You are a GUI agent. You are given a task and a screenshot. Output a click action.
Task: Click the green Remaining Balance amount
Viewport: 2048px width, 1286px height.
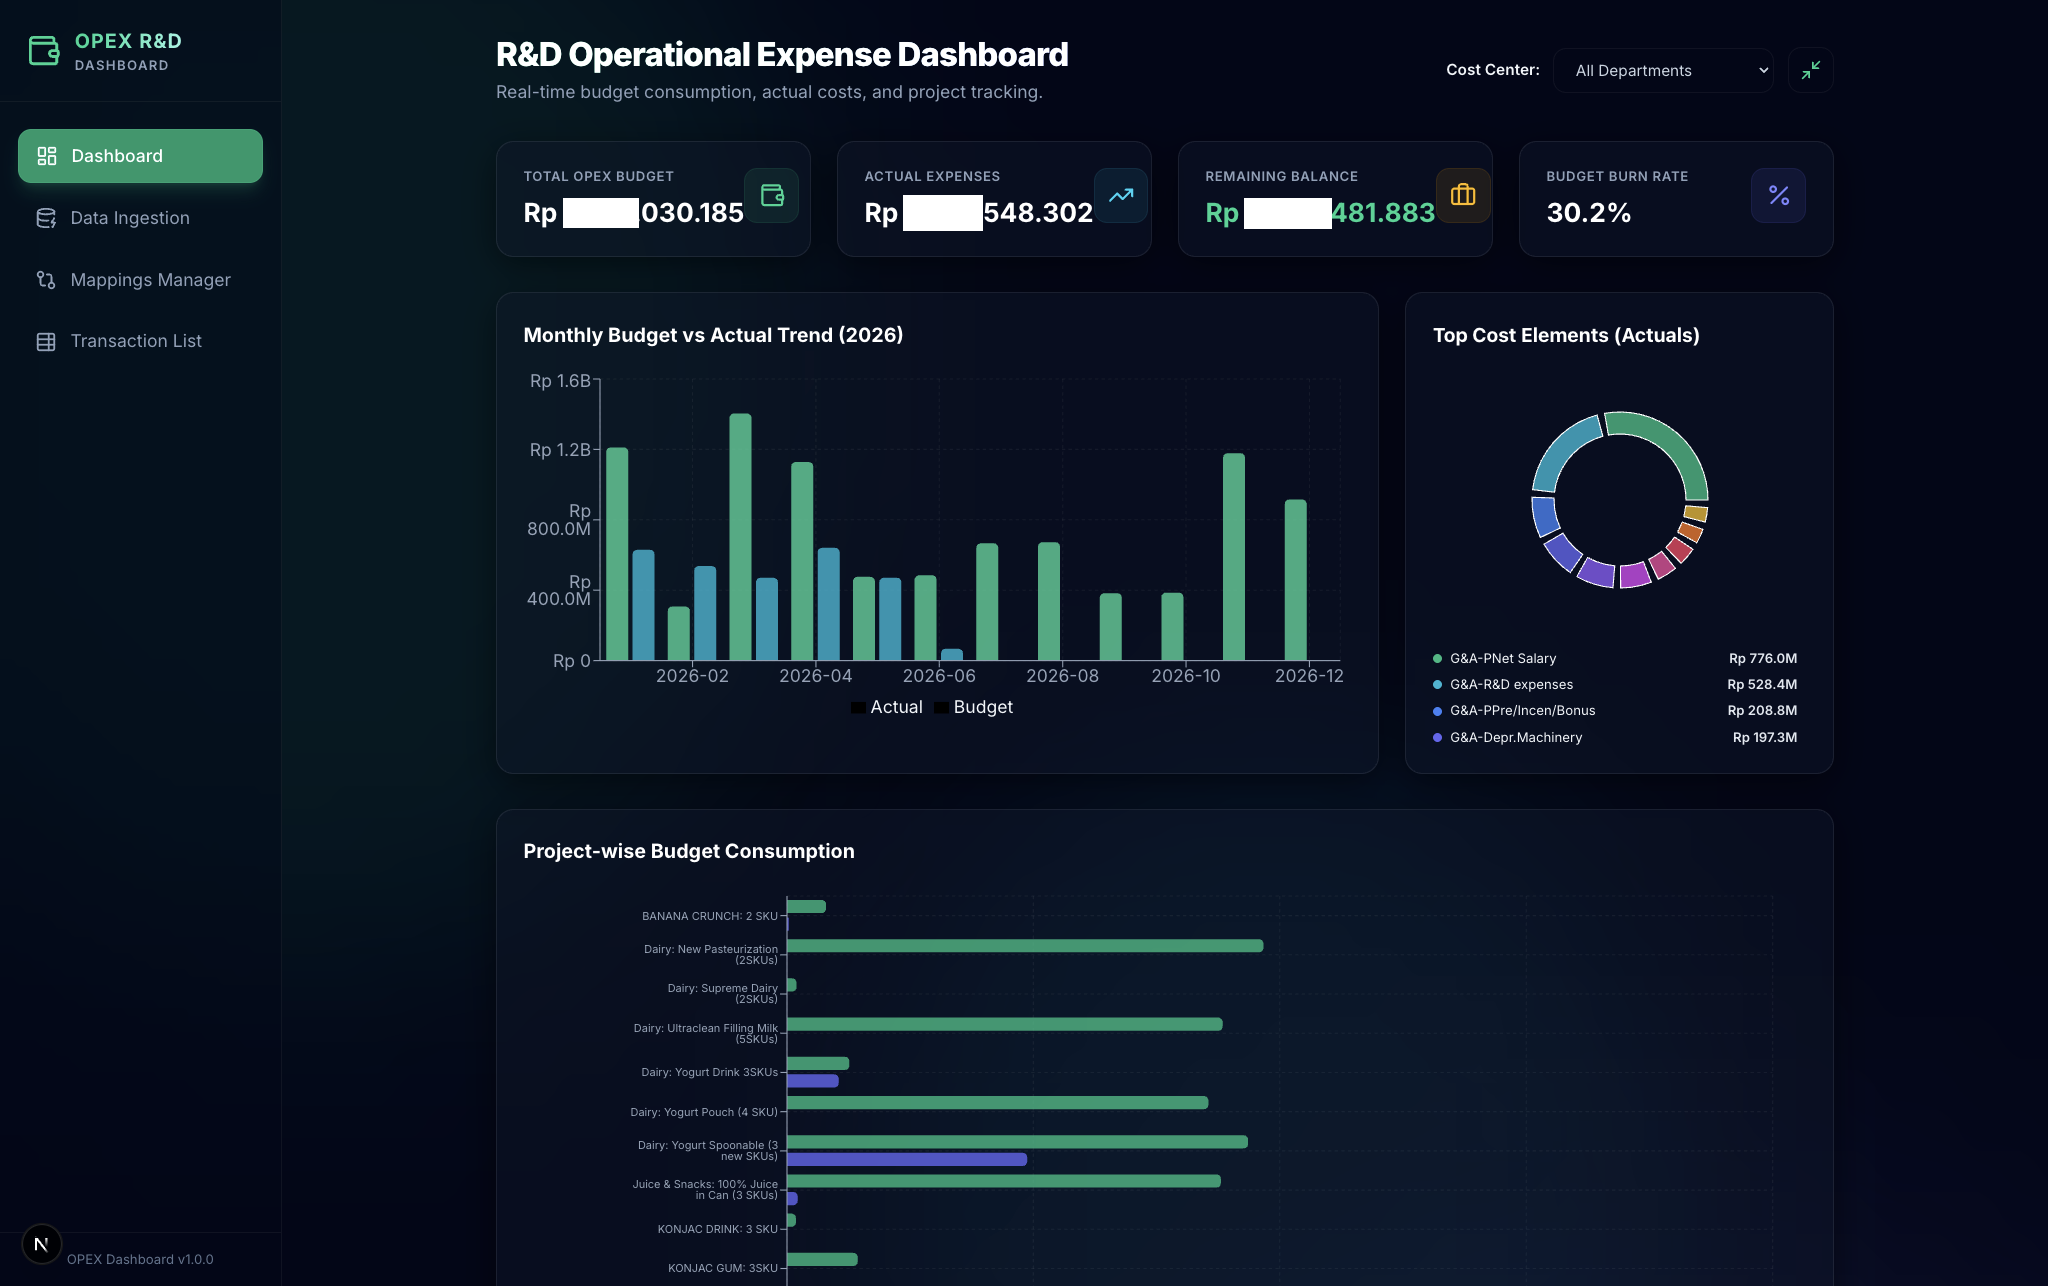pos(1320,212)
